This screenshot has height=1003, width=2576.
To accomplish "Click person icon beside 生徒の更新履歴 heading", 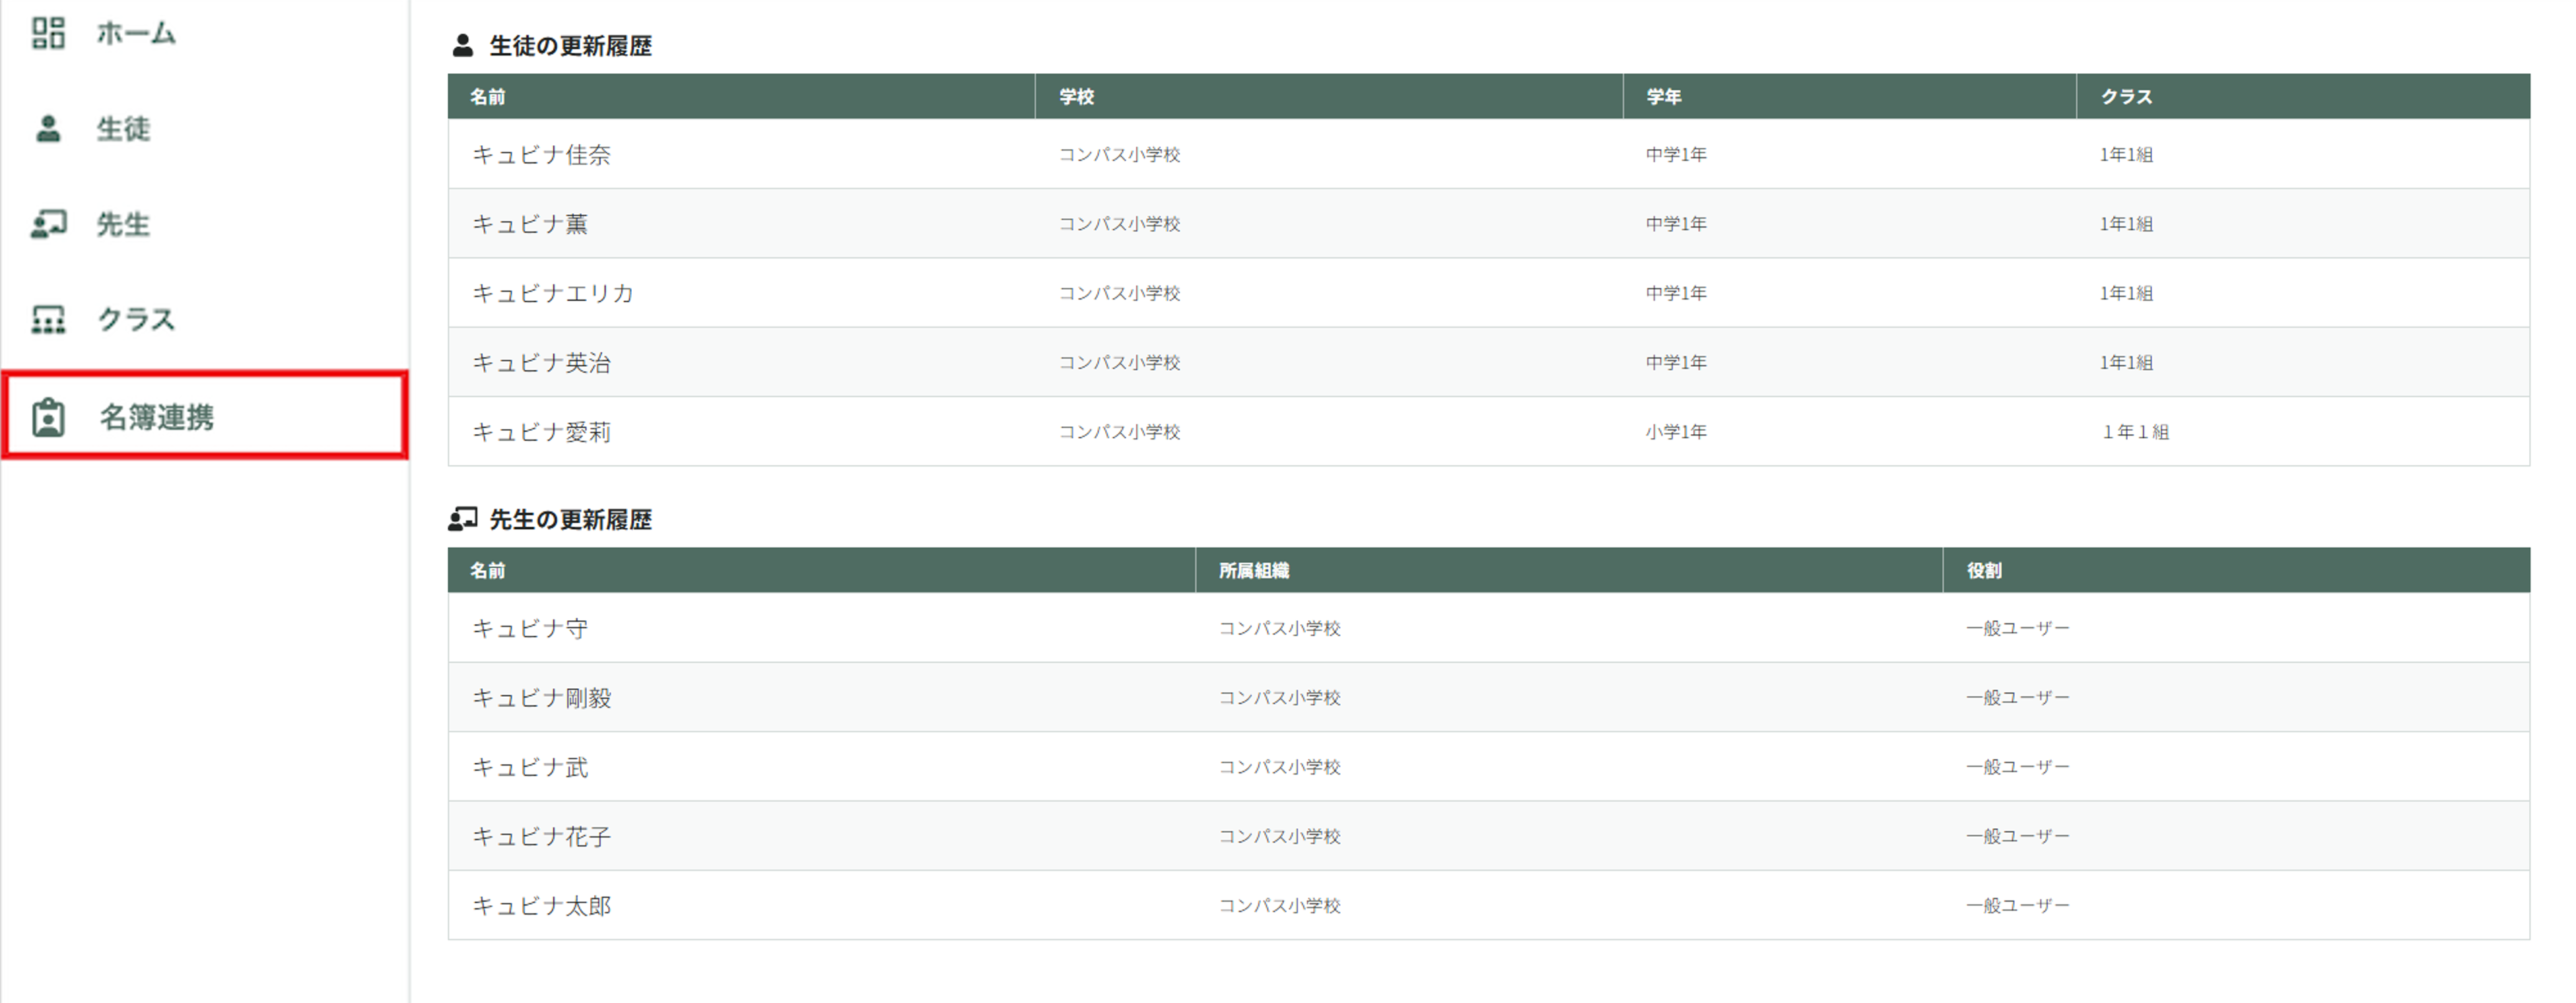I will [x=462, y=46].
